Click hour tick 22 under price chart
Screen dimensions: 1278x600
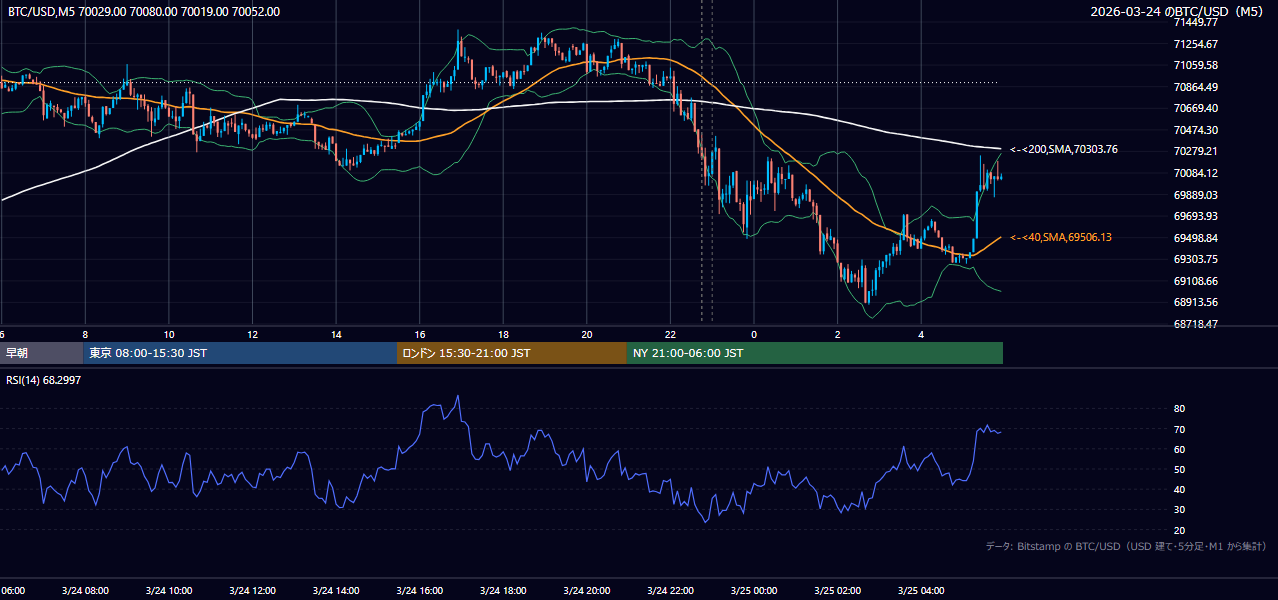pyautogui.click(x=670, y=334)
